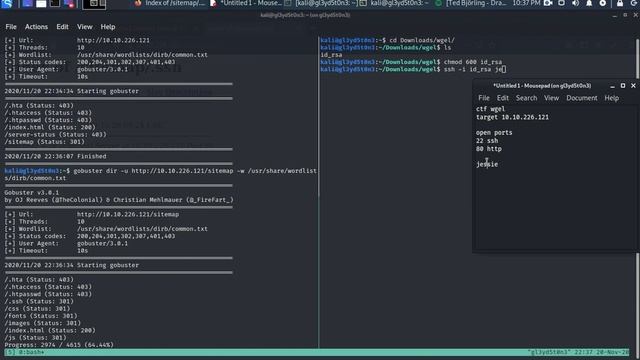Click the blue show-desktop panel icon
The width and height of the screenshot is (640, 360).
27,3
